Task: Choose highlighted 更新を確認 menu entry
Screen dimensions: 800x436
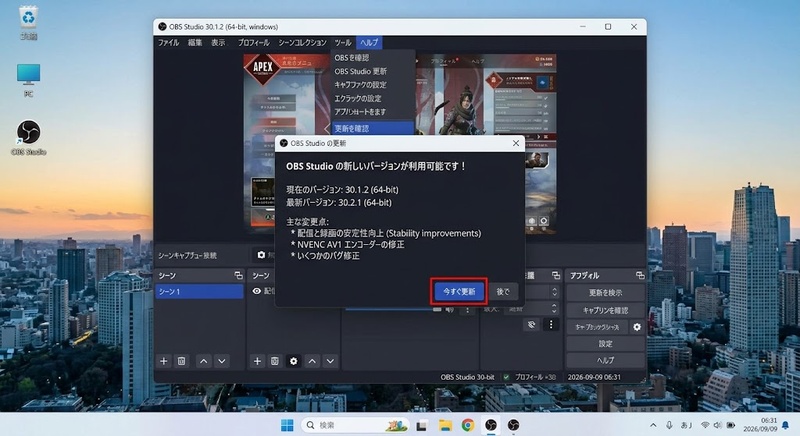Action: 372,129
